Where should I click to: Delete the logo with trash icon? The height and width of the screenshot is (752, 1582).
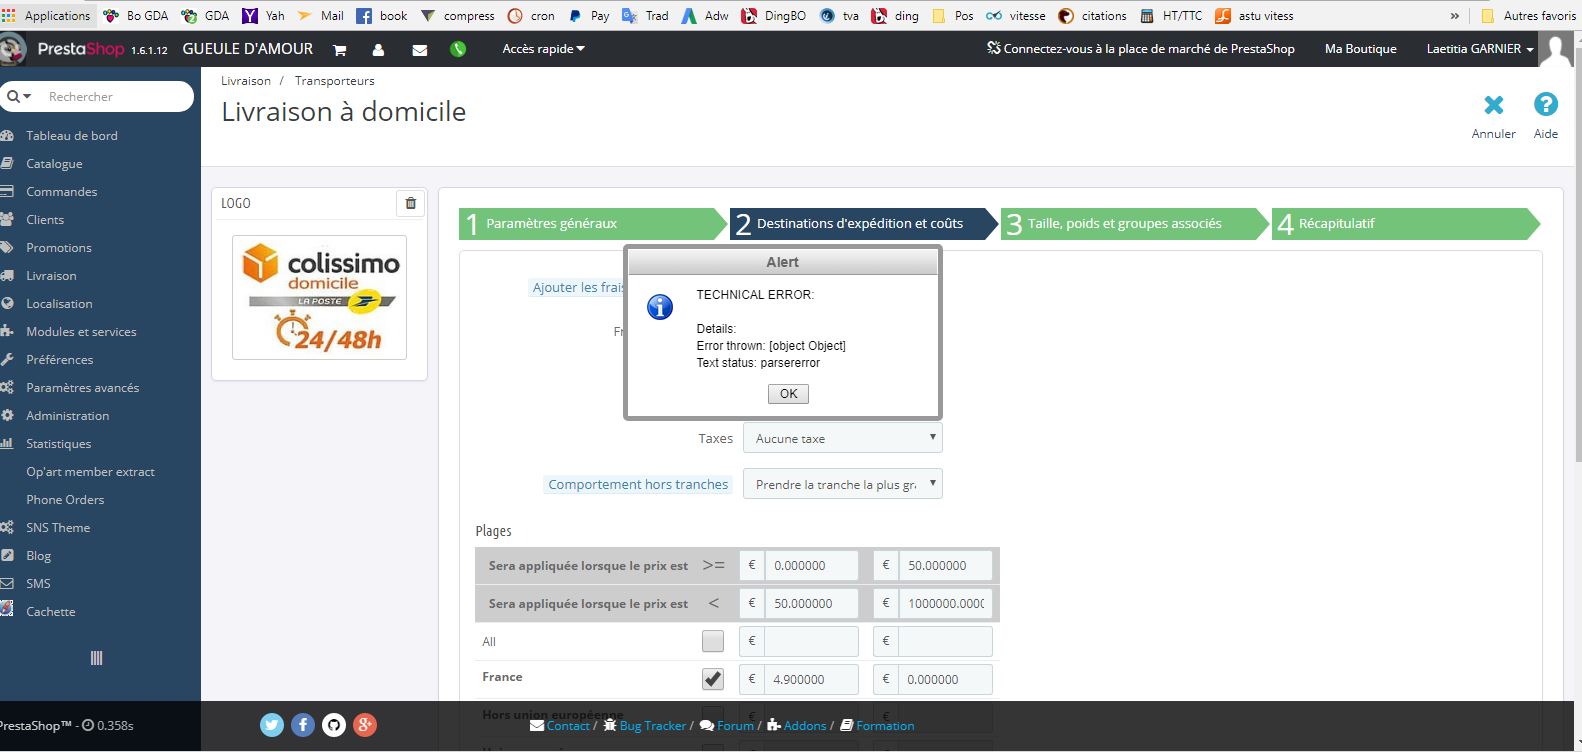pyautogui.click(x=410, y=203)
